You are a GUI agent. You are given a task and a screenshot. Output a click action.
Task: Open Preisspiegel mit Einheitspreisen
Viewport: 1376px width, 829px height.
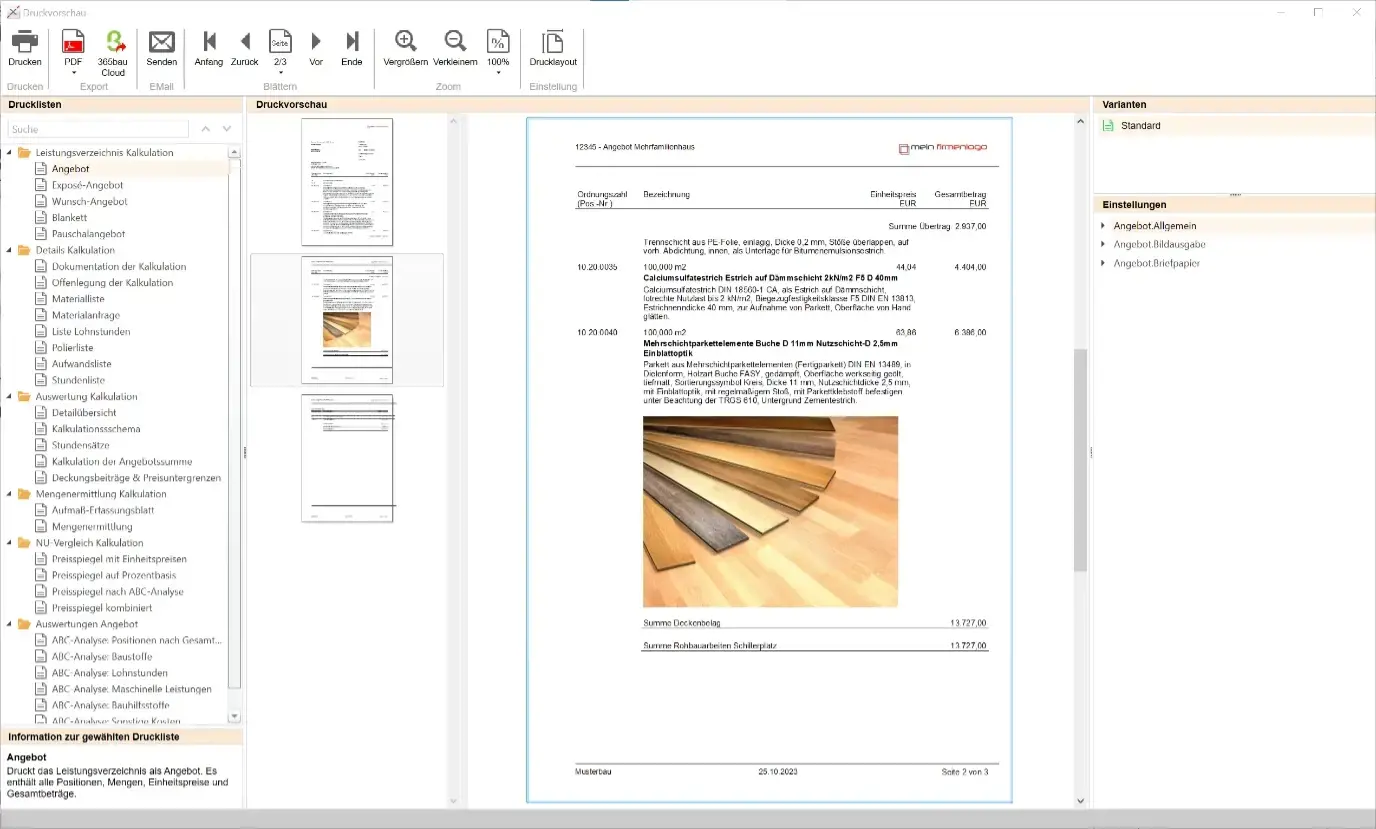119,559
